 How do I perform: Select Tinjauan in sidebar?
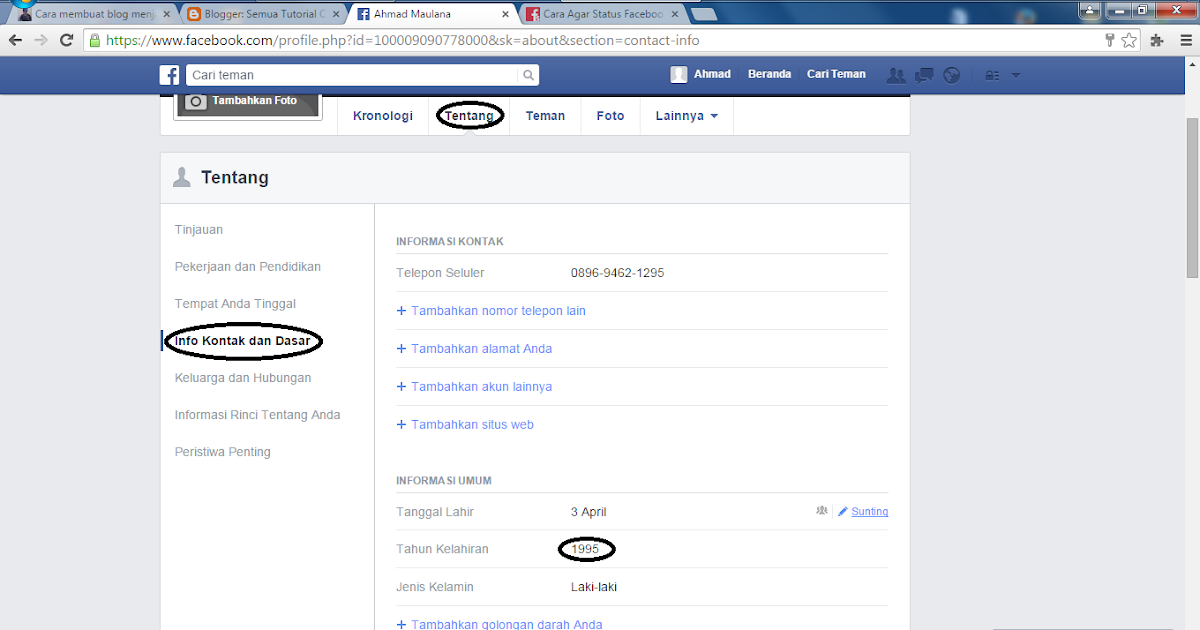coord(199,230)
